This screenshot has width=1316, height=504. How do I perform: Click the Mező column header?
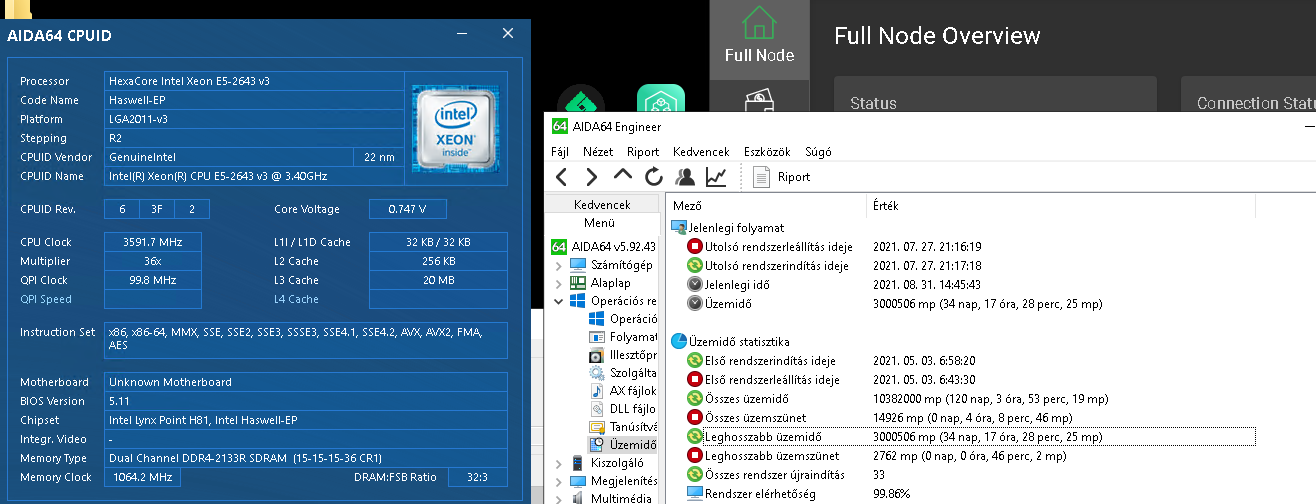[x=766, y=205]
